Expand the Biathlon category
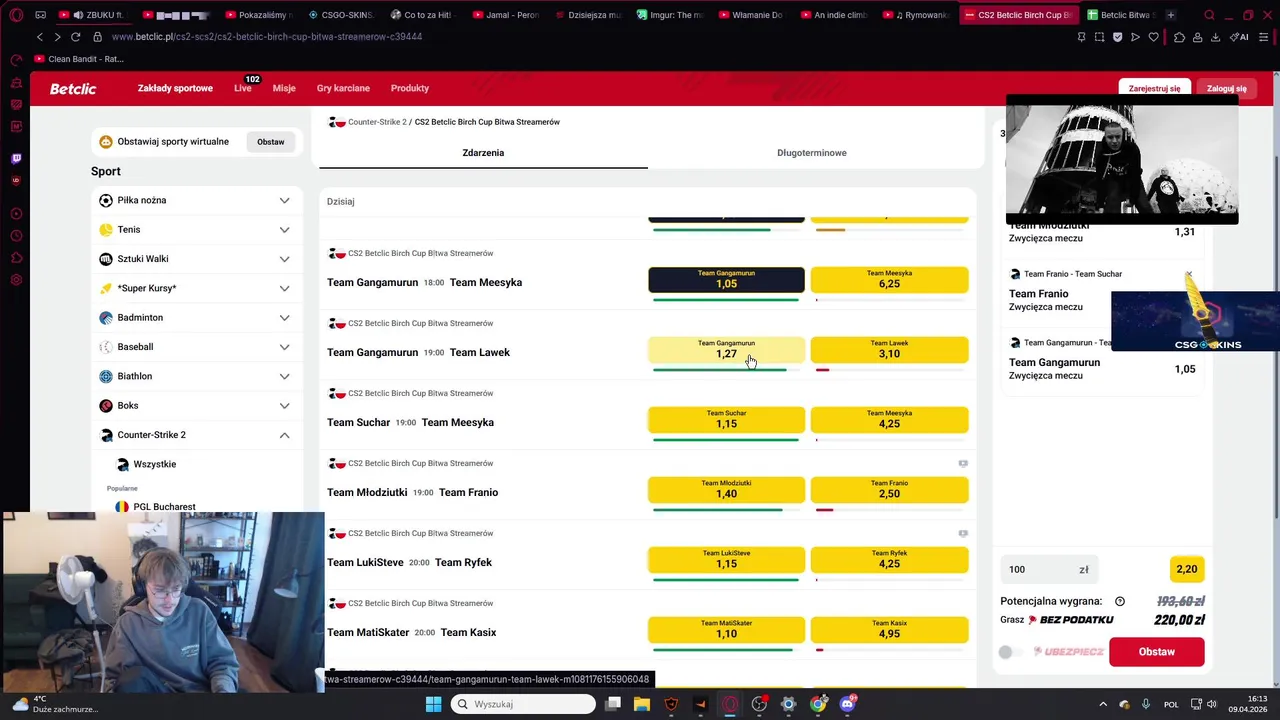The image size is (1280, 720). (284, 376)
